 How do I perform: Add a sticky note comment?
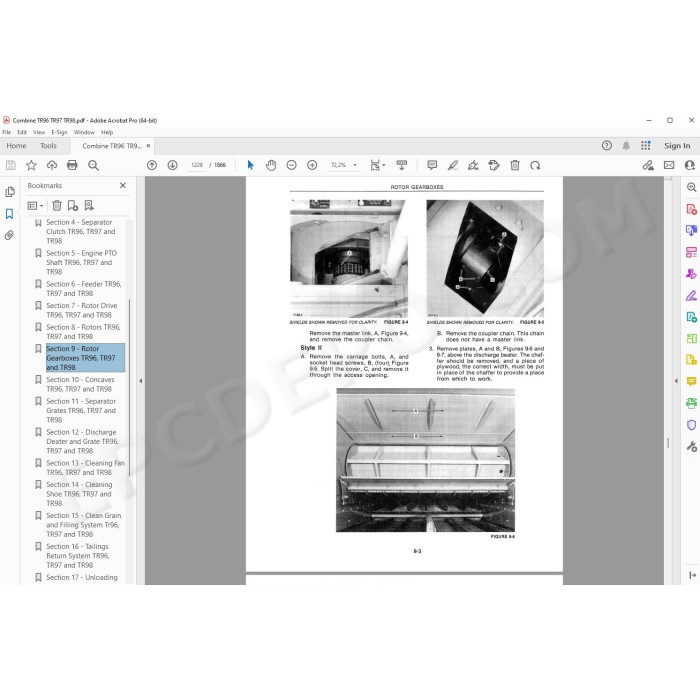tap(432, 165)
